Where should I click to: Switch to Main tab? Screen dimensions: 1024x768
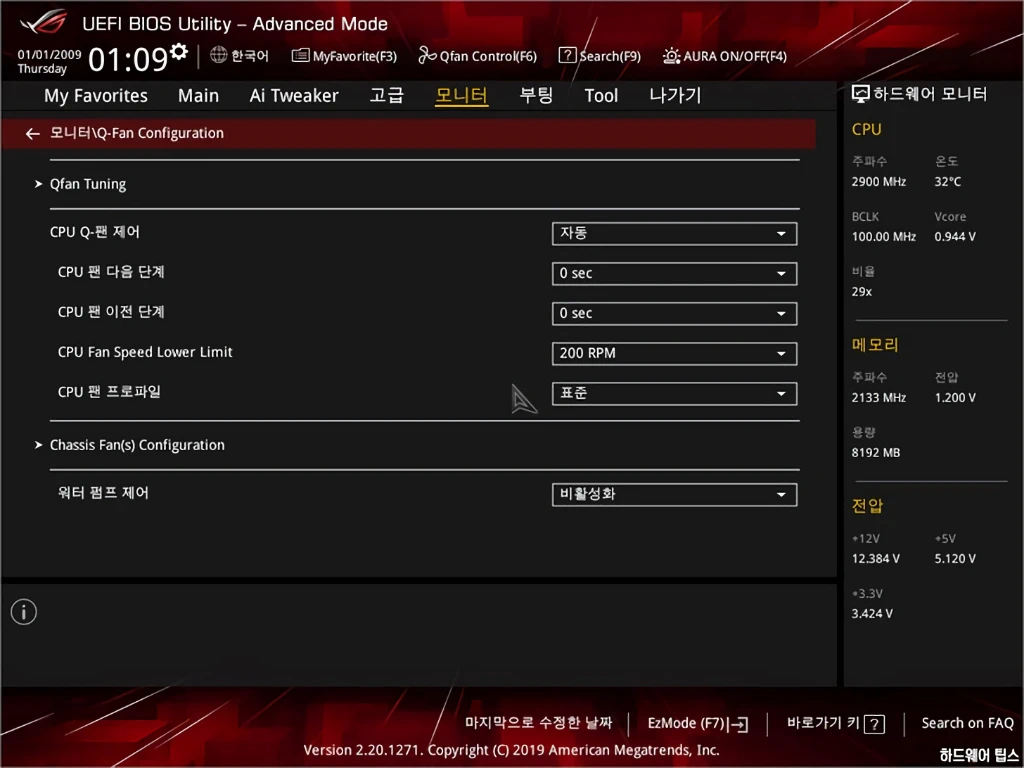pos(199,95)
